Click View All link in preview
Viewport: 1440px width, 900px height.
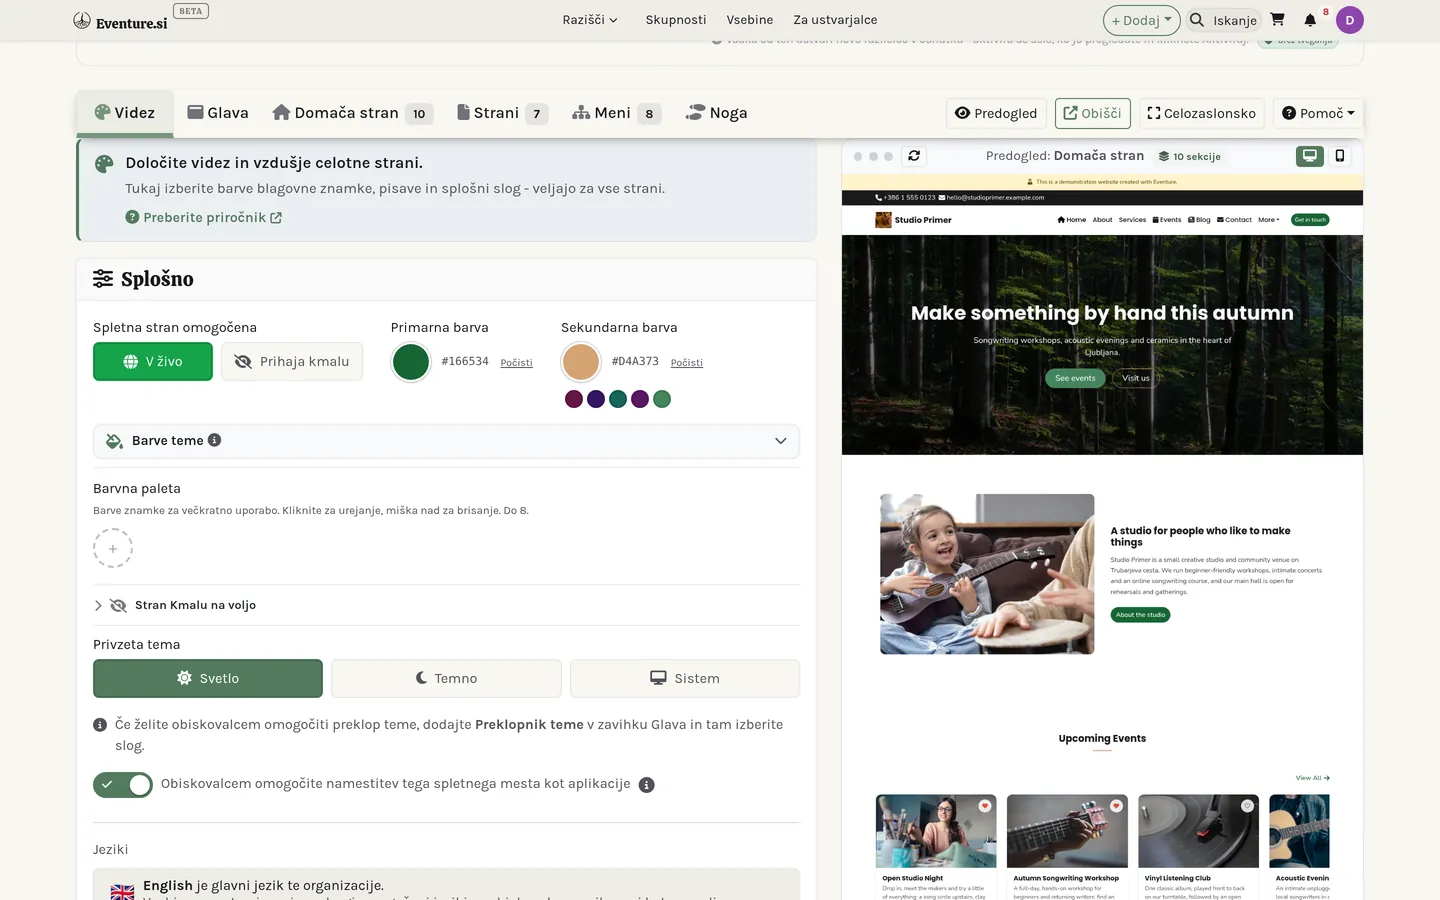tap(1312, 778)
